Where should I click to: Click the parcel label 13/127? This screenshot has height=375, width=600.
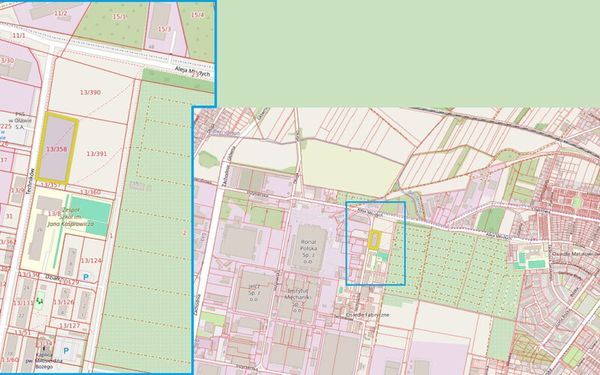pyautogui.click(x=70, y=326)
